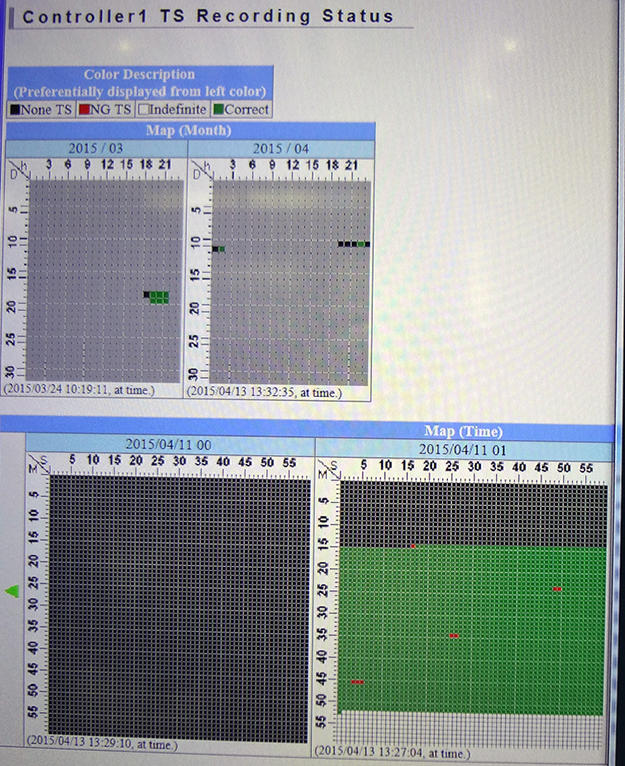The height and width of the screenshot is (766, 625).
Task: Select the 2015 / 03 month map header
Action: pos(95,148)
